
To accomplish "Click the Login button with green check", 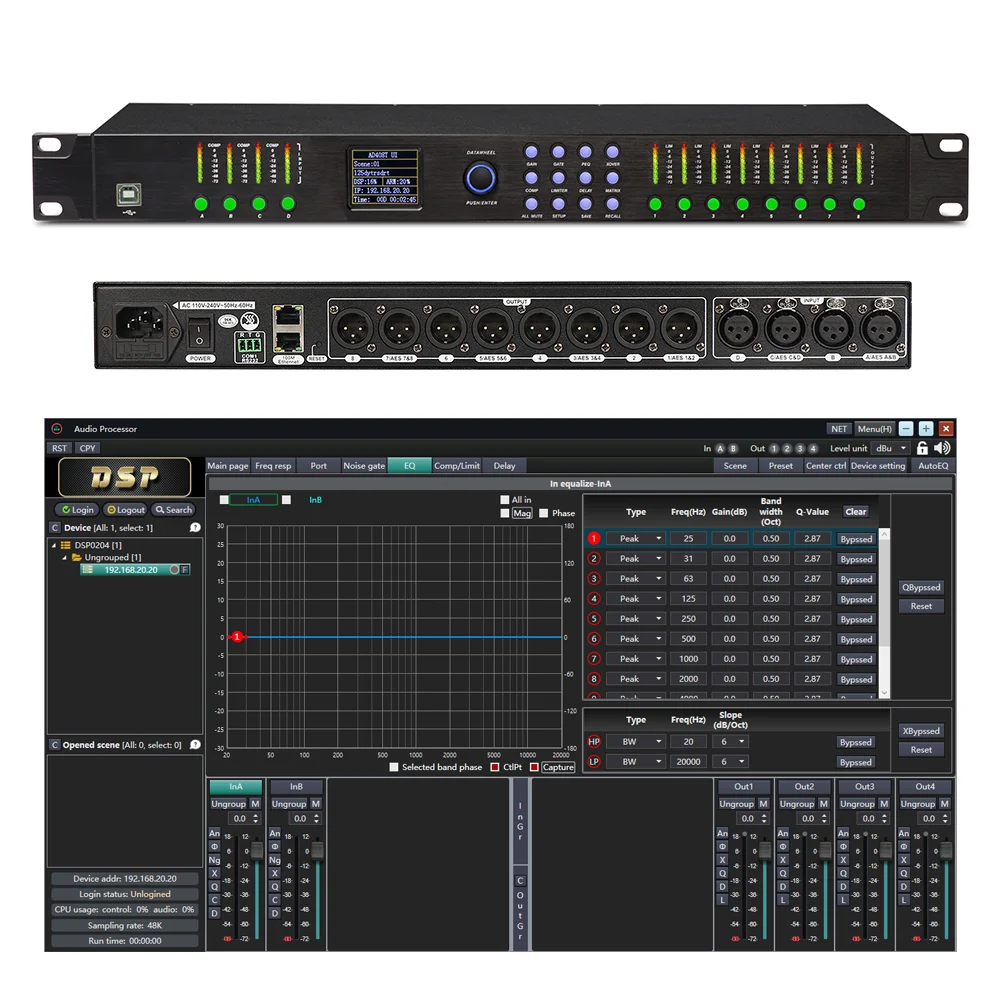I will tap(78, 510).
